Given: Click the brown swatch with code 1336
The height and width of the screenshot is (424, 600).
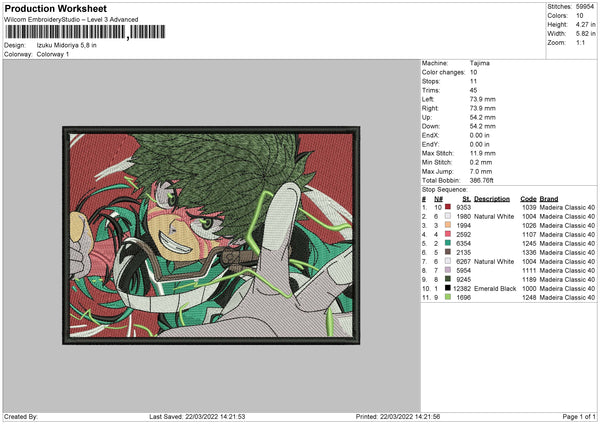Looking at the screenshot, I should [x=447, y=252].
